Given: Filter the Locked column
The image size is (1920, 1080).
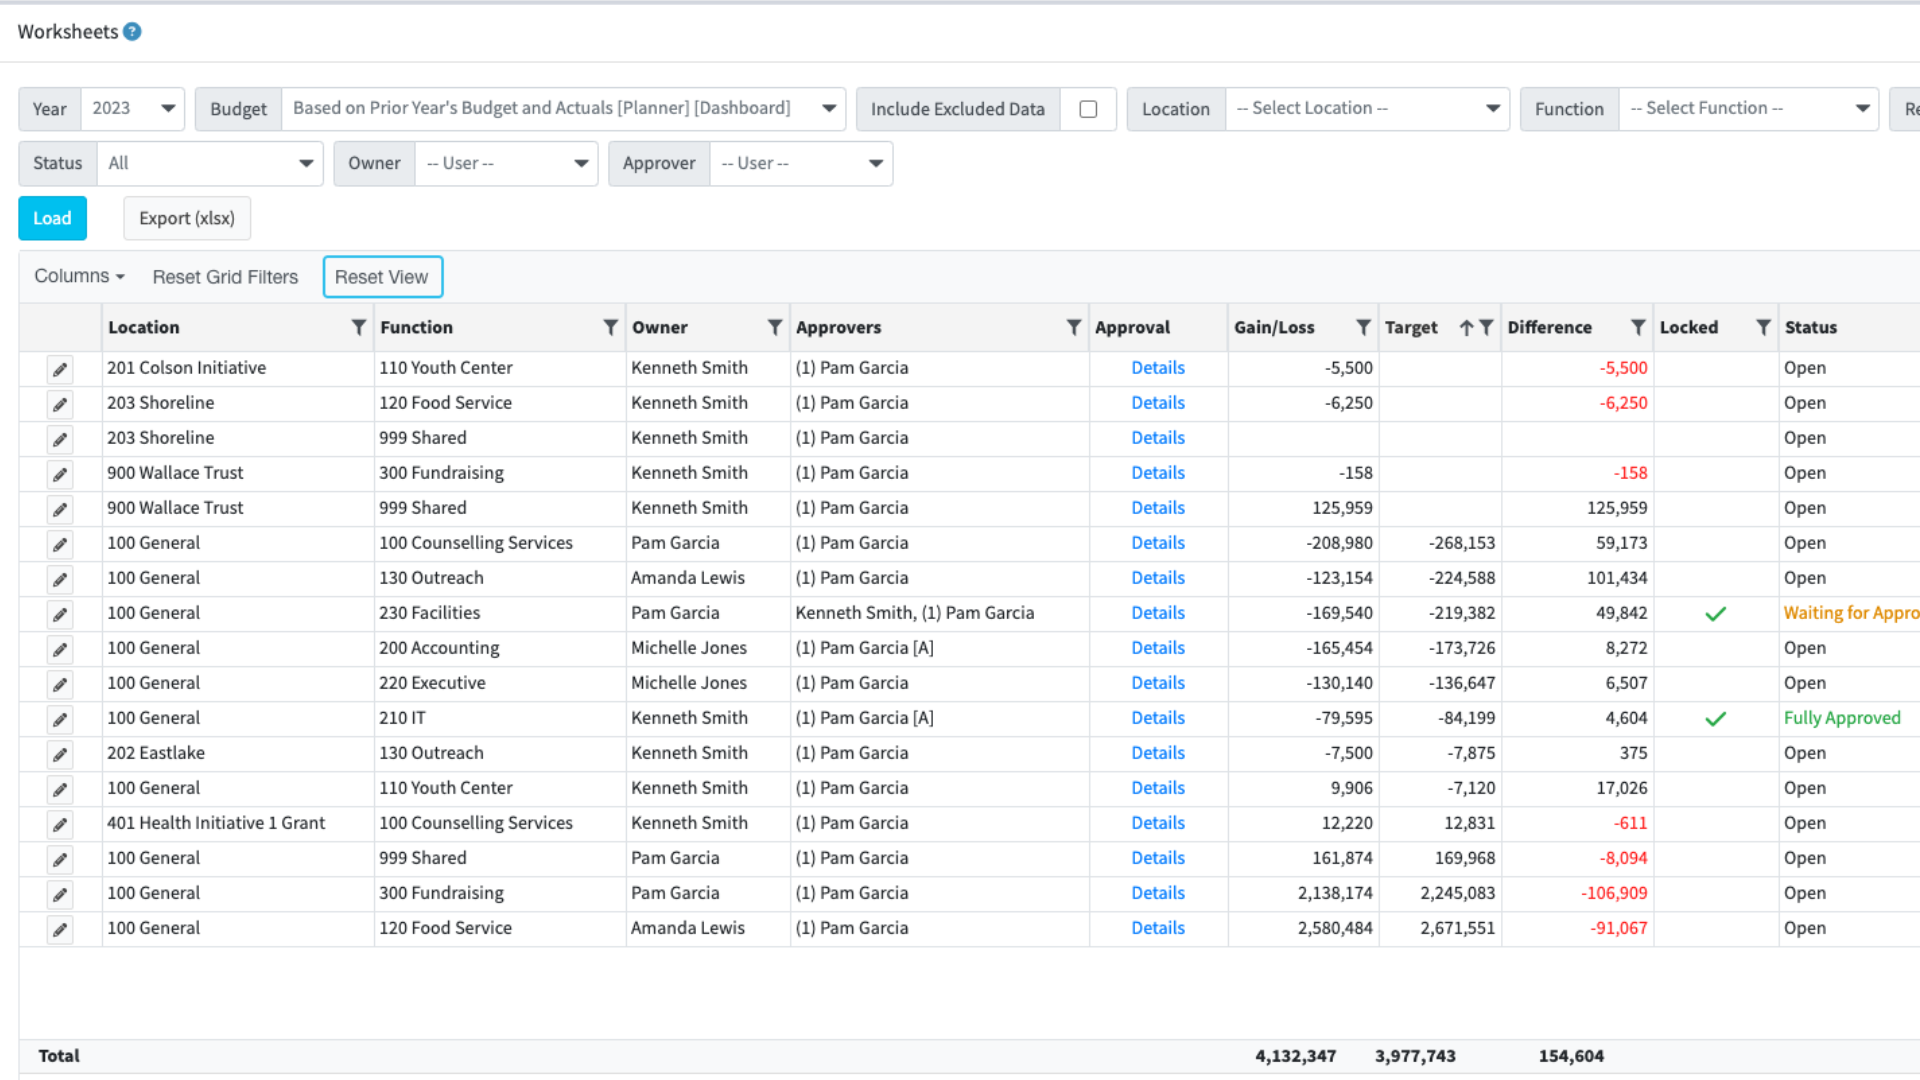Looking at the screenshot, I should pos(1763,327).
